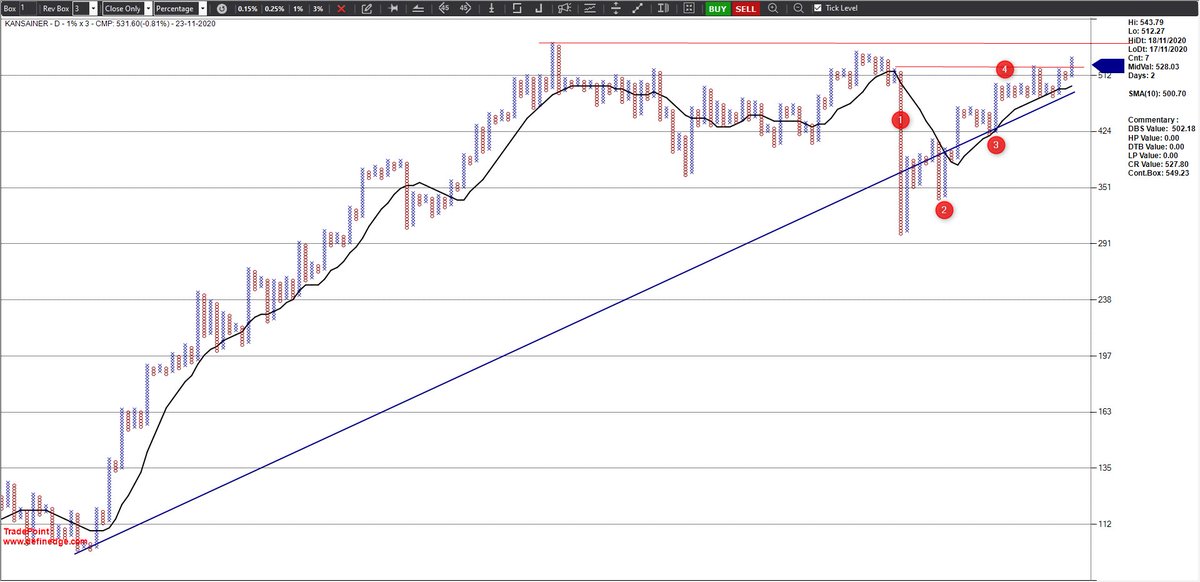
Task: Click the vertical count tool icon
Action: pos(491,7)
